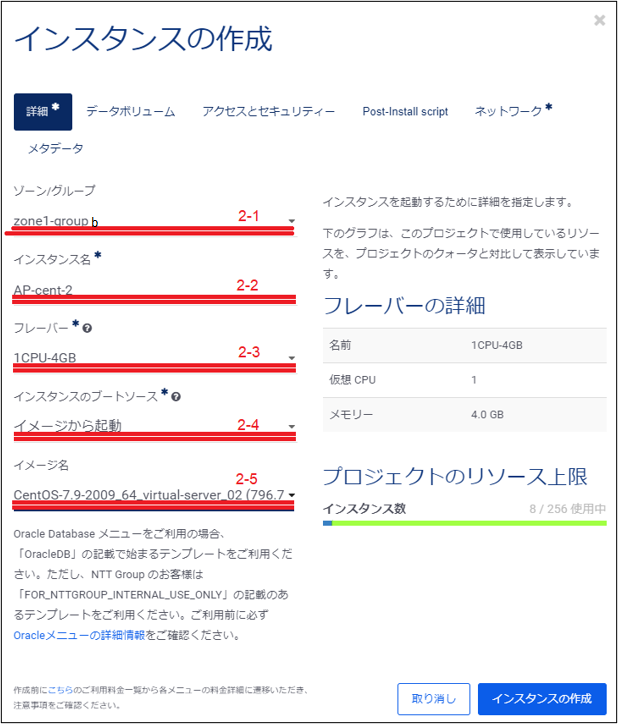Click the インスタンス数 usage progress bar

click(465, 523)
